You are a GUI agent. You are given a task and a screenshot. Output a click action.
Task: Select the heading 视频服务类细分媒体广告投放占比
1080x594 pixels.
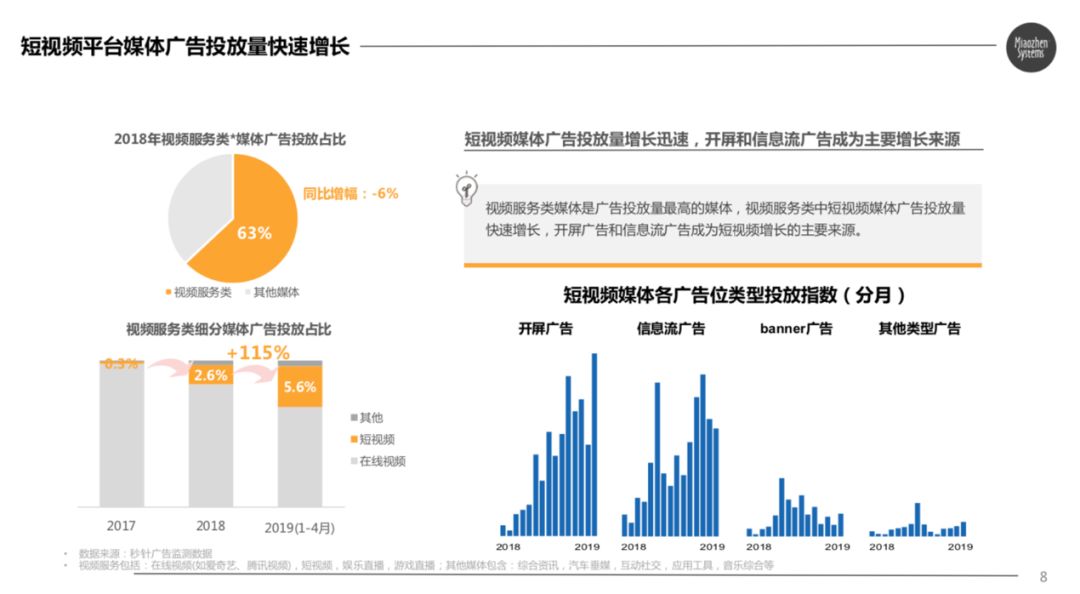pos(229,329)
